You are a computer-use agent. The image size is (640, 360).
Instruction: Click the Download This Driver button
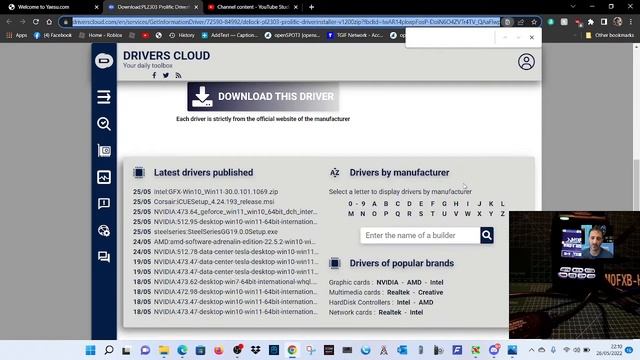coord(263,97)
